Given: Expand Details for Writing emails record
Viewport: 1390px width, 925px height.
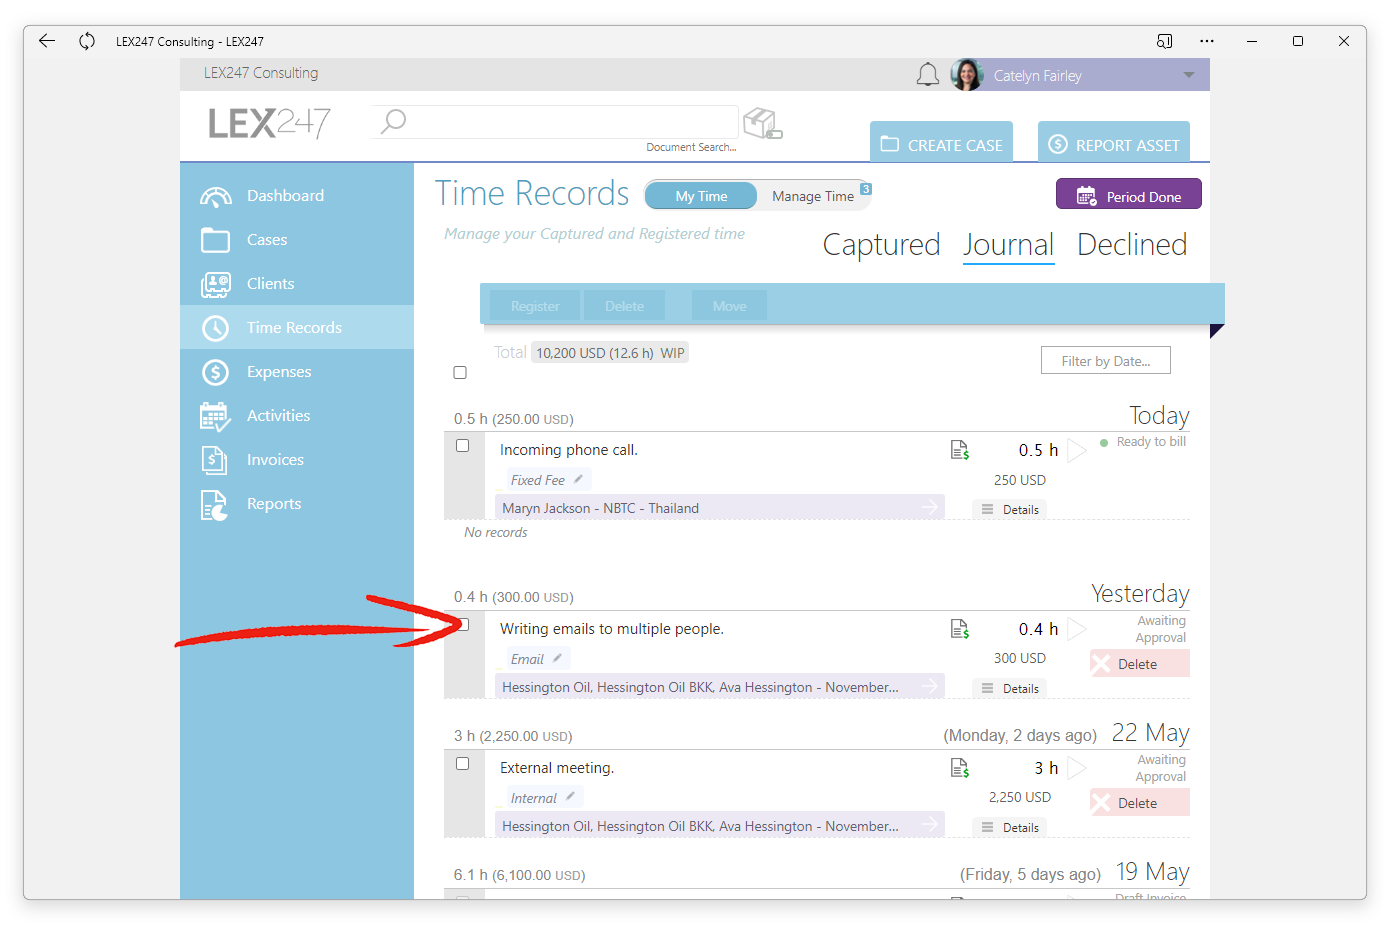Looking at the screenshot, I should point(1010,688).
